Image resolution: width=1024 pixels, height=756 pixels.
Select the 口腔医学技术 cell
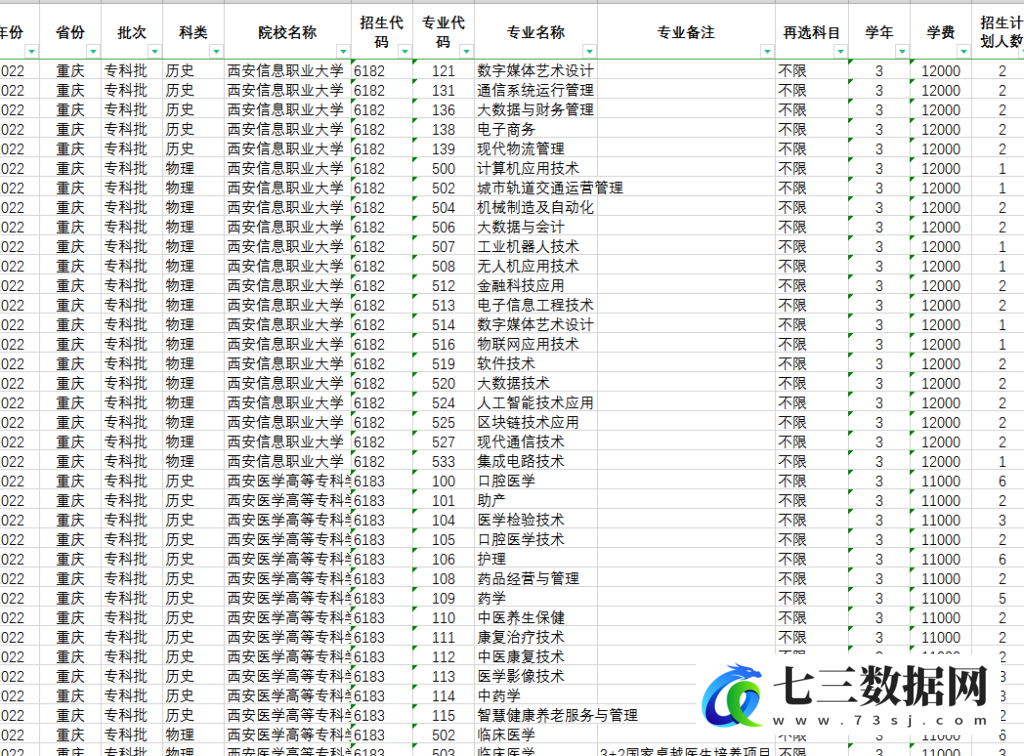pos(536,540)
